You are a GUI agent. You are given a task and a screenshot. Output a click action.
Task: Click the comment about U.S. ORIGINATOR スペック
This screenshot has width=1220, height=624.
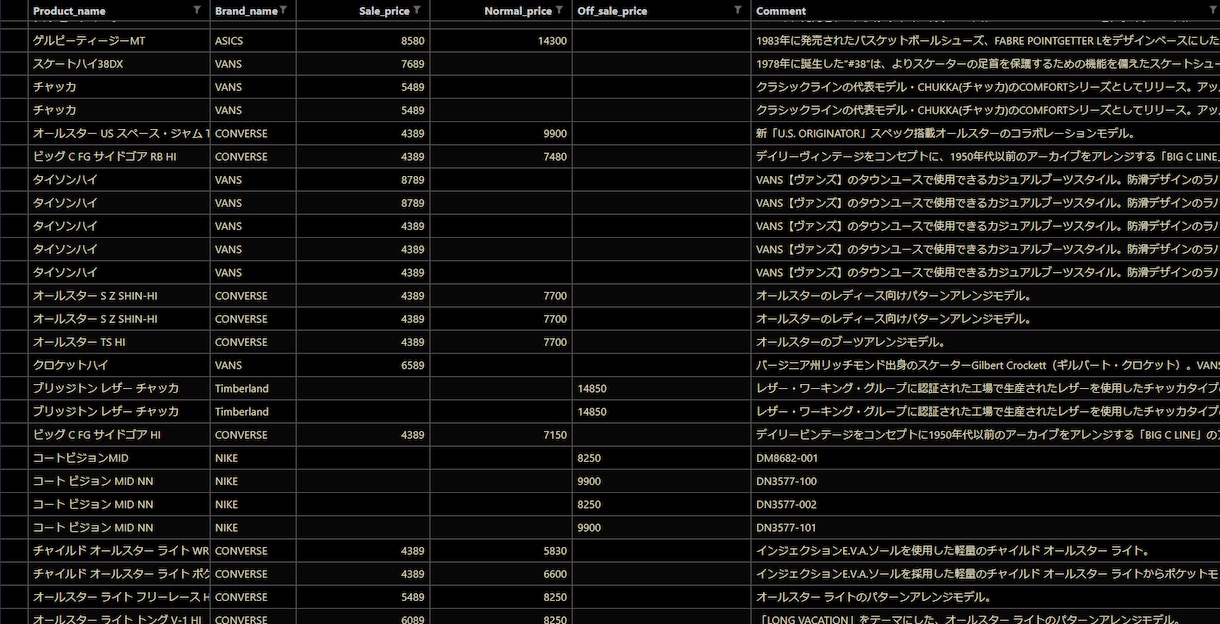985,133
